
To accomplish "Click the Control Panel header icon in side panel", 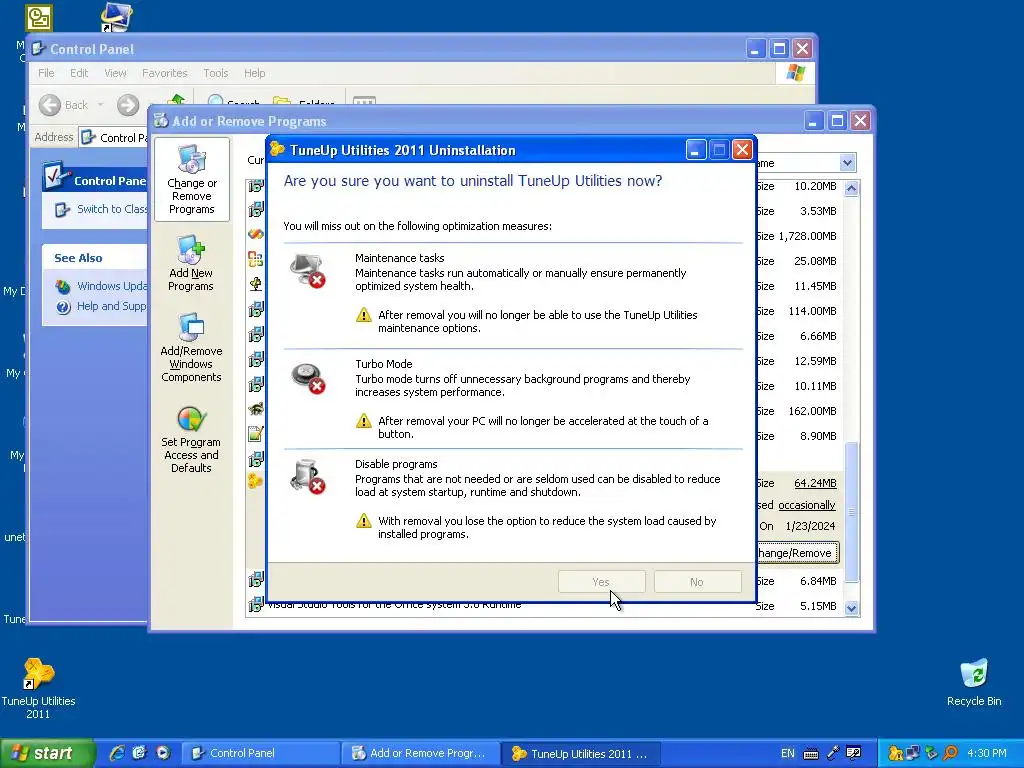I will point(56,175).
